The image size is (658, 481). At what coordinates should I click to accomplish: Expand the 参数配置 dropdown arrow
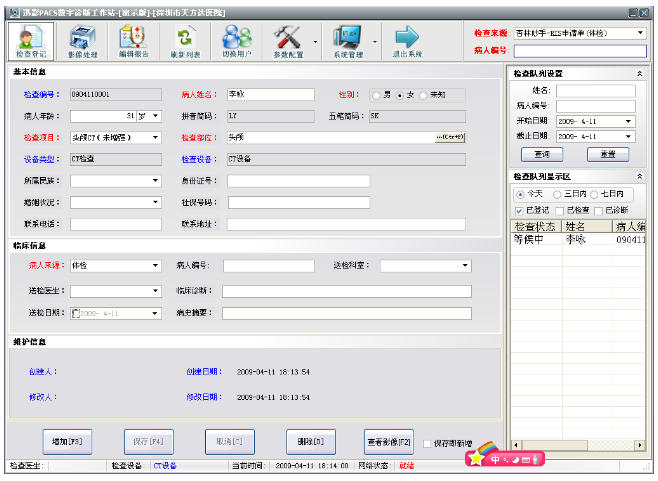click(315, 42)
